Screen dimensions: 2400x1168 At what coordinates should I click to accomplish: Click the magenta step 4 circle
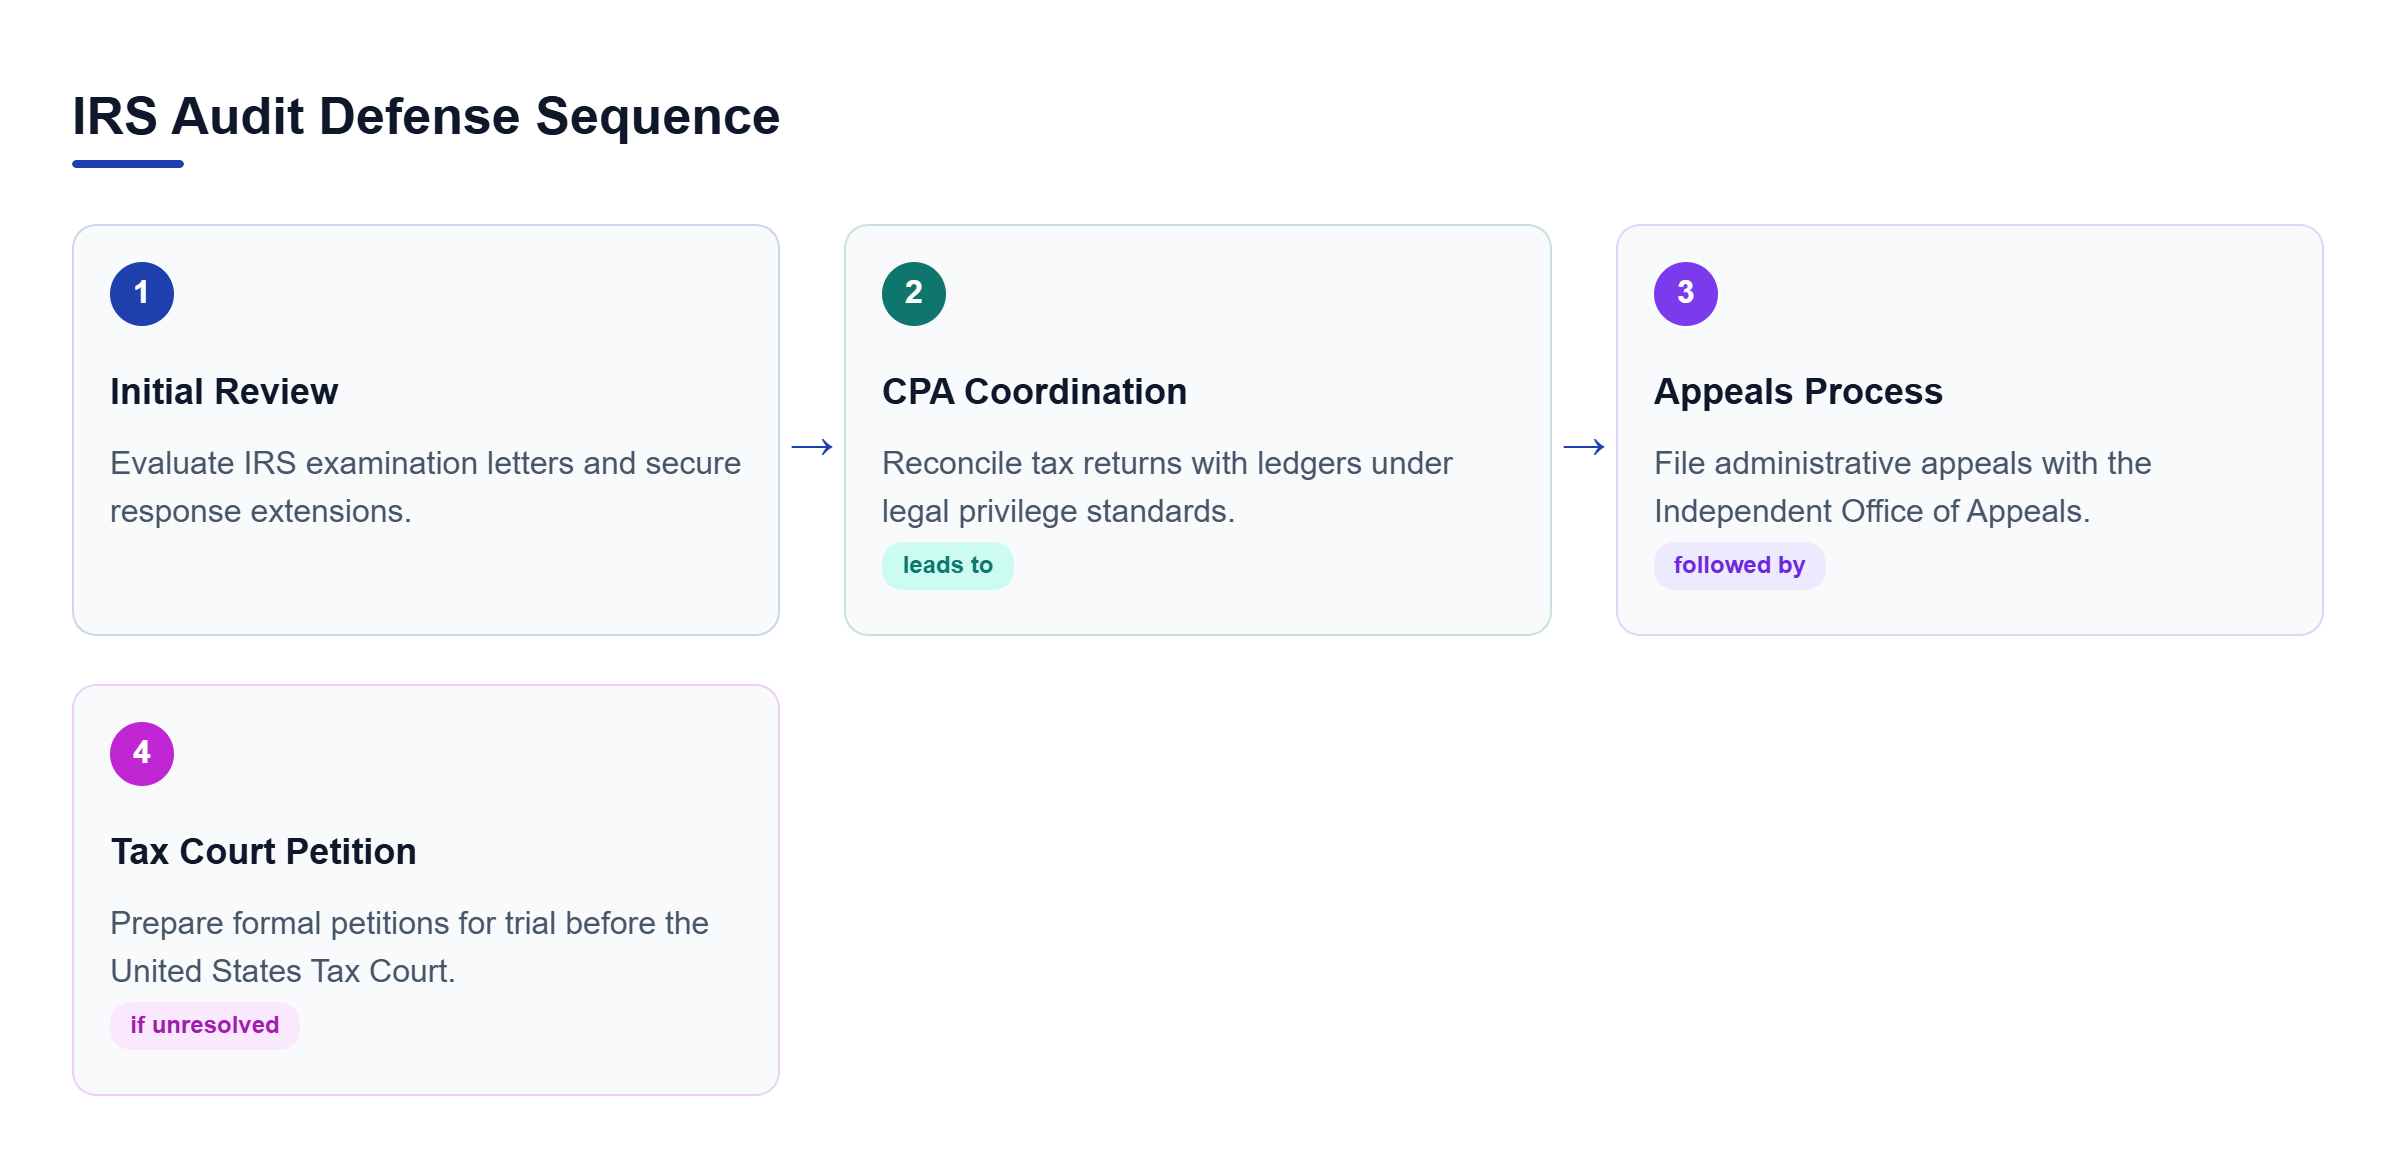tap(142, 754)
